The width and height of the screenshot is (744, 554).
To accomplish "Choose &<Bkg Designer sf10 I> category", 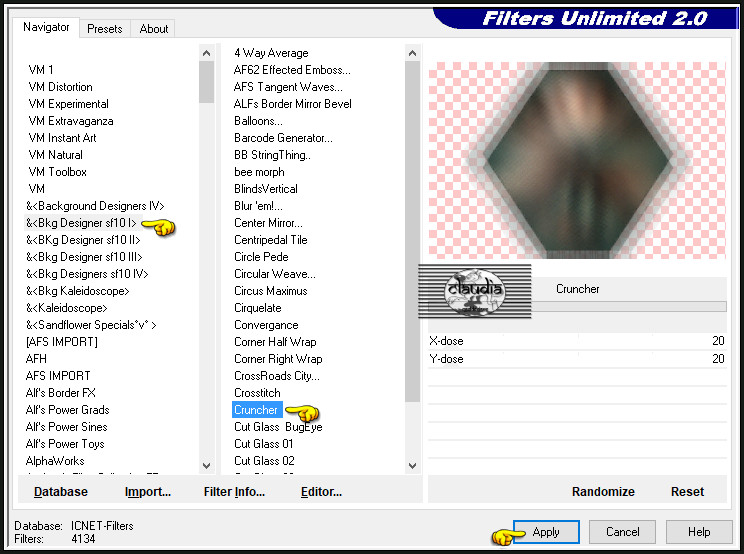I will pos(81,223).
